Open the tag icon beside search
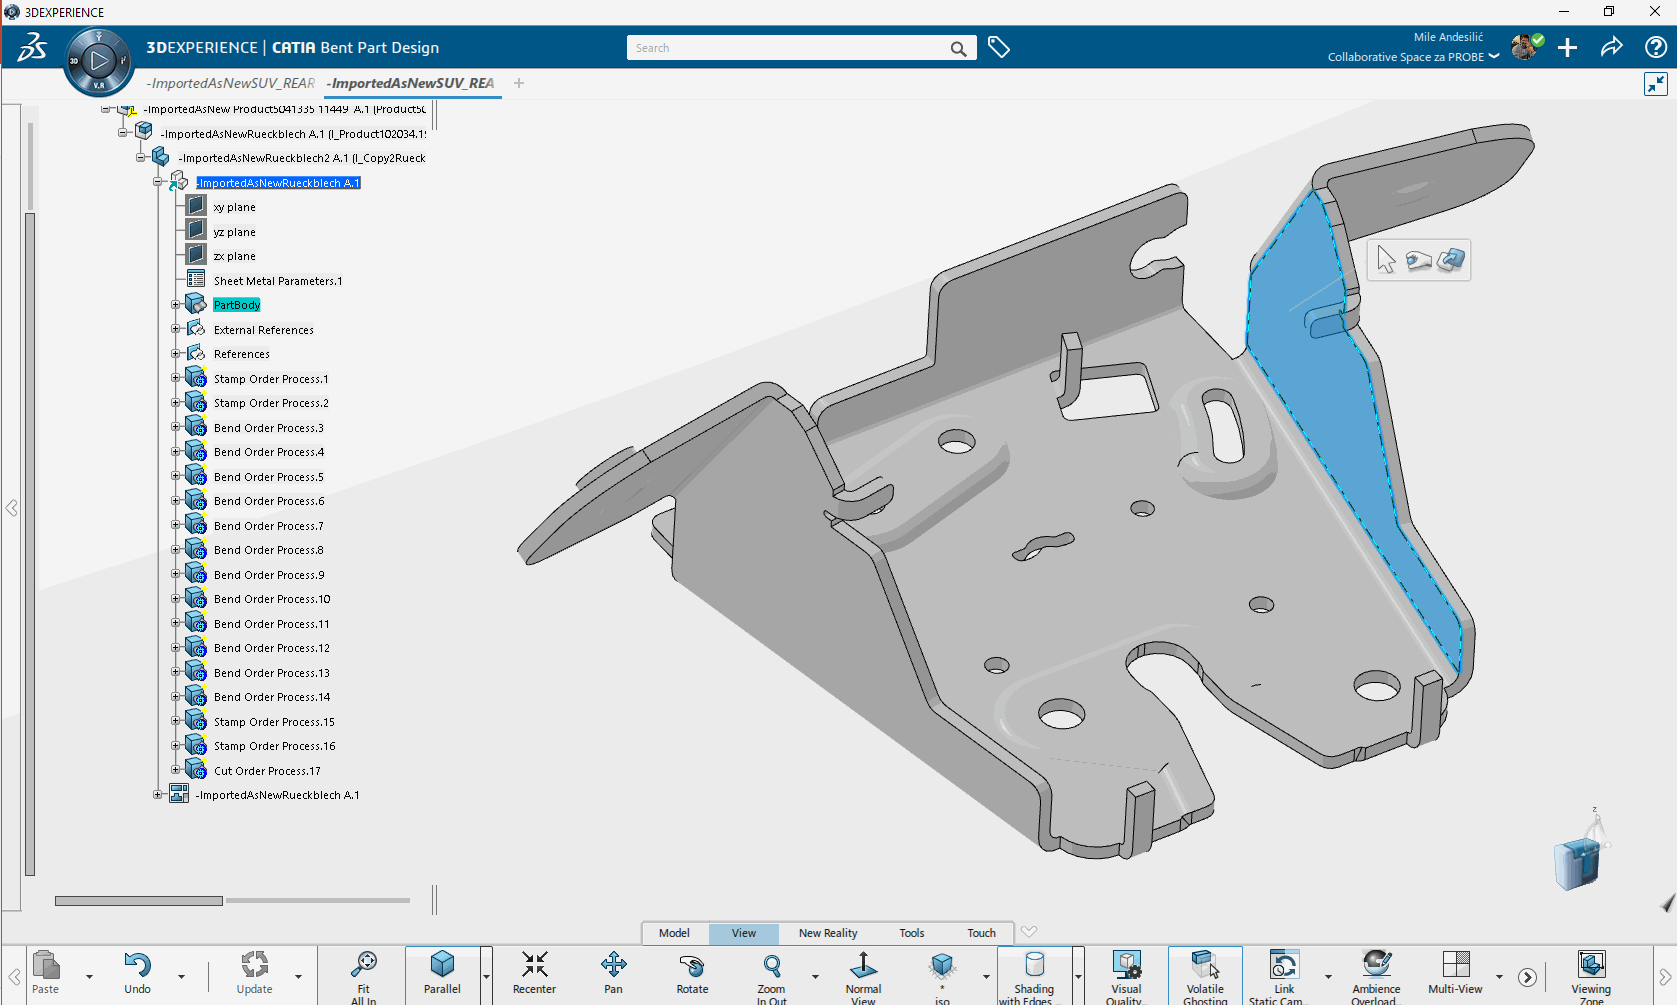Image resolution: width=1677 pixels, height=1005 pixels. (x=998, y=47)
